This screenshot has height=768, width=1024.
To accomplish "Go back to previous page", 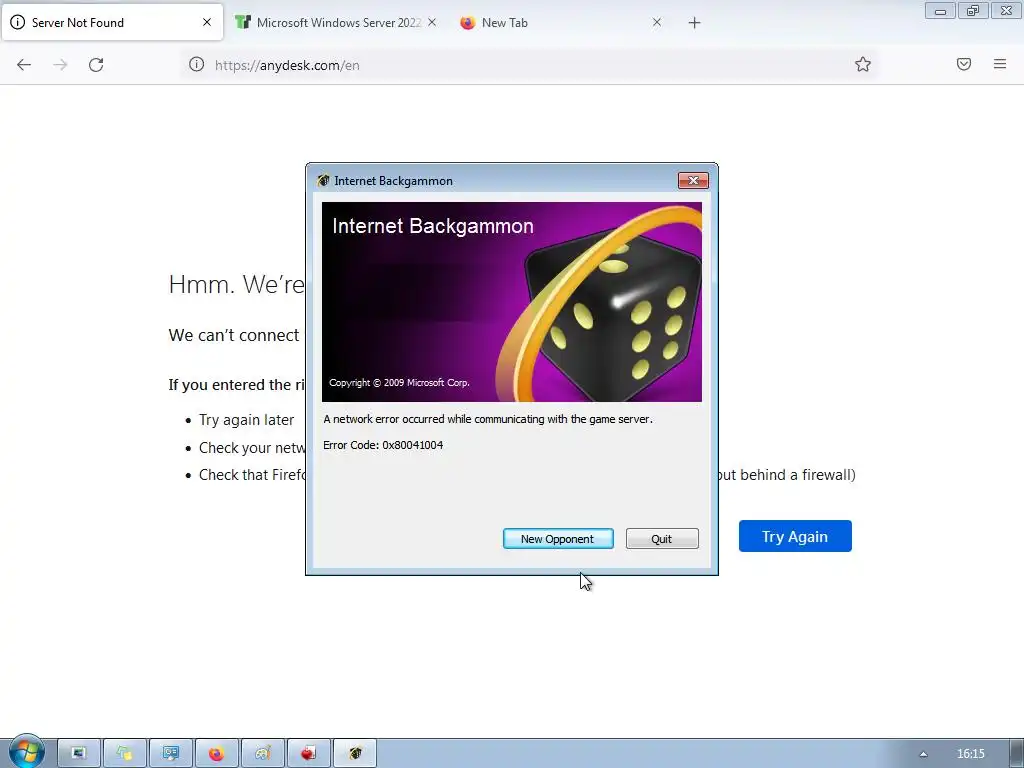I will tap(24, 65).
